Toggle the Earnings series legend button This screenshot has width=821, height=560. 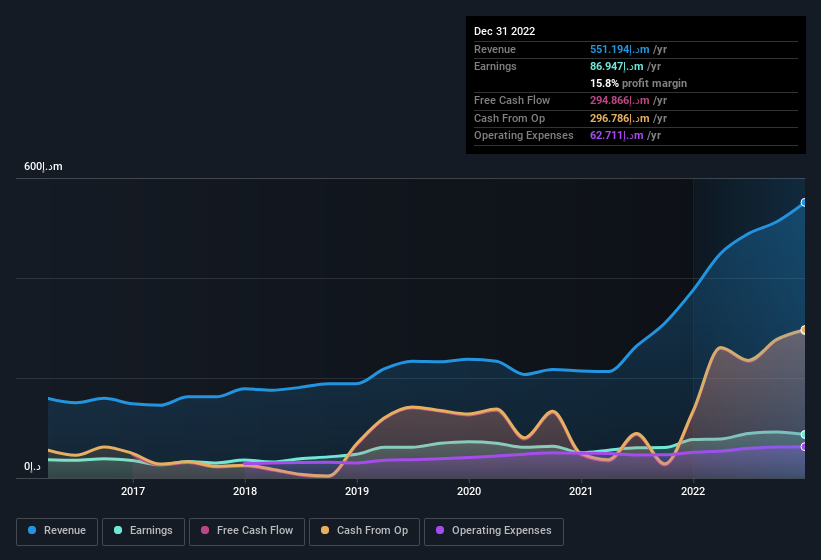pyautogui.click(x=143, y=531)
